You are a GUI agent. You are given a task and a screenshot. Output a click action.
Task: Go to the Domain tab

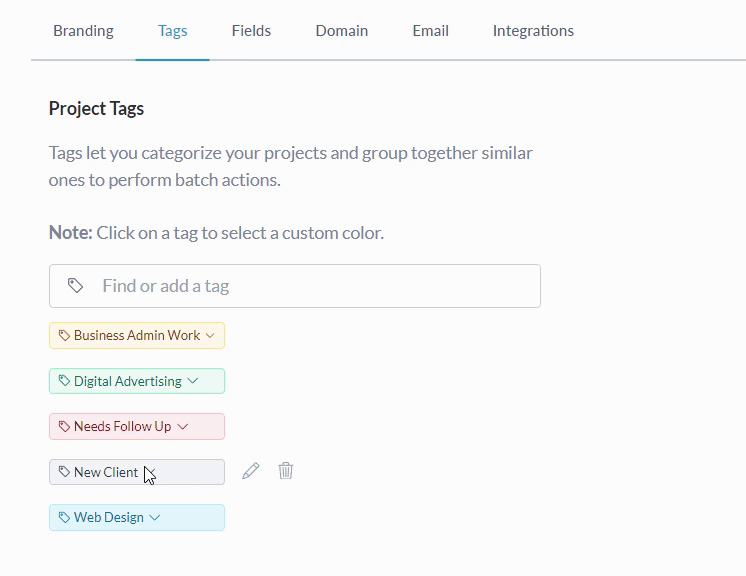[x=342, y=31]
